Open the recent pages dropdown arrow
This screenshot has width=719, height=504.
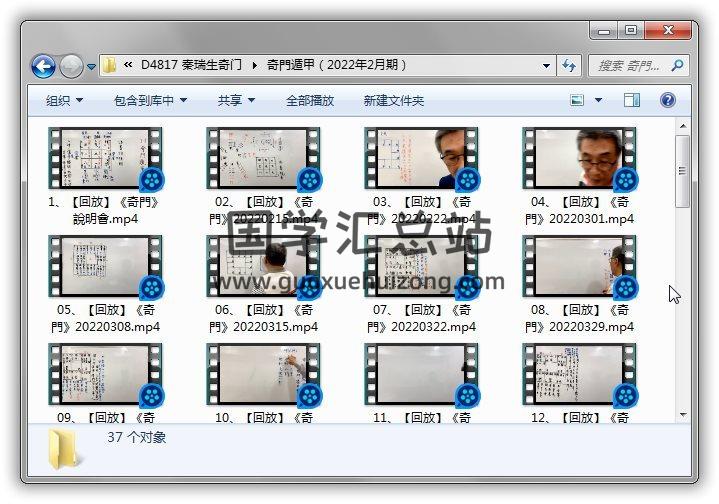pyautogui.click(x=91, y=67)
